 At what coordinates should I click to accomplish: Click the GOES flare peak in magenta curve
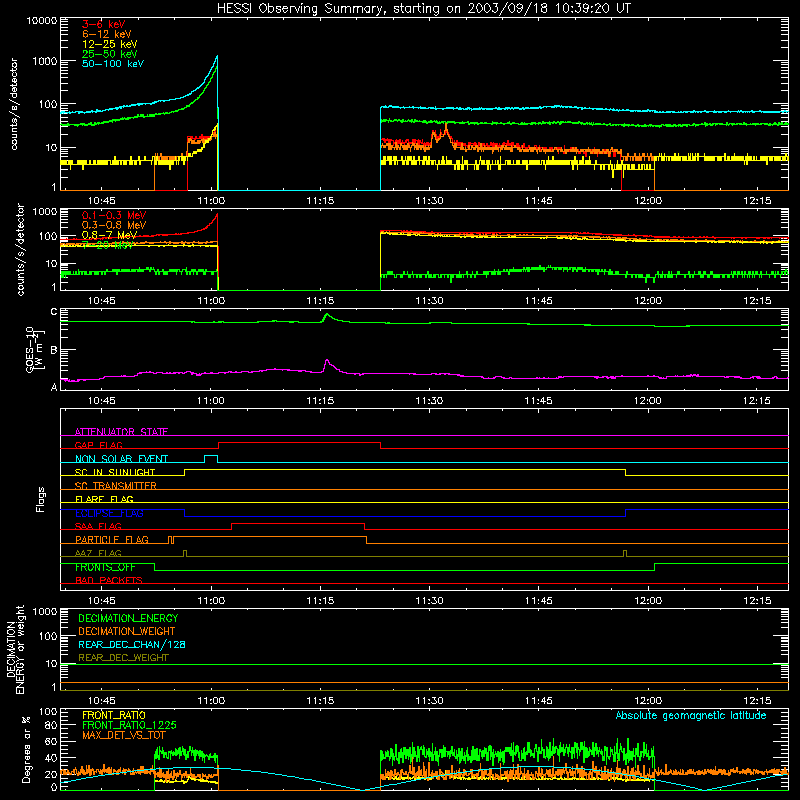(x=327, y=361)
